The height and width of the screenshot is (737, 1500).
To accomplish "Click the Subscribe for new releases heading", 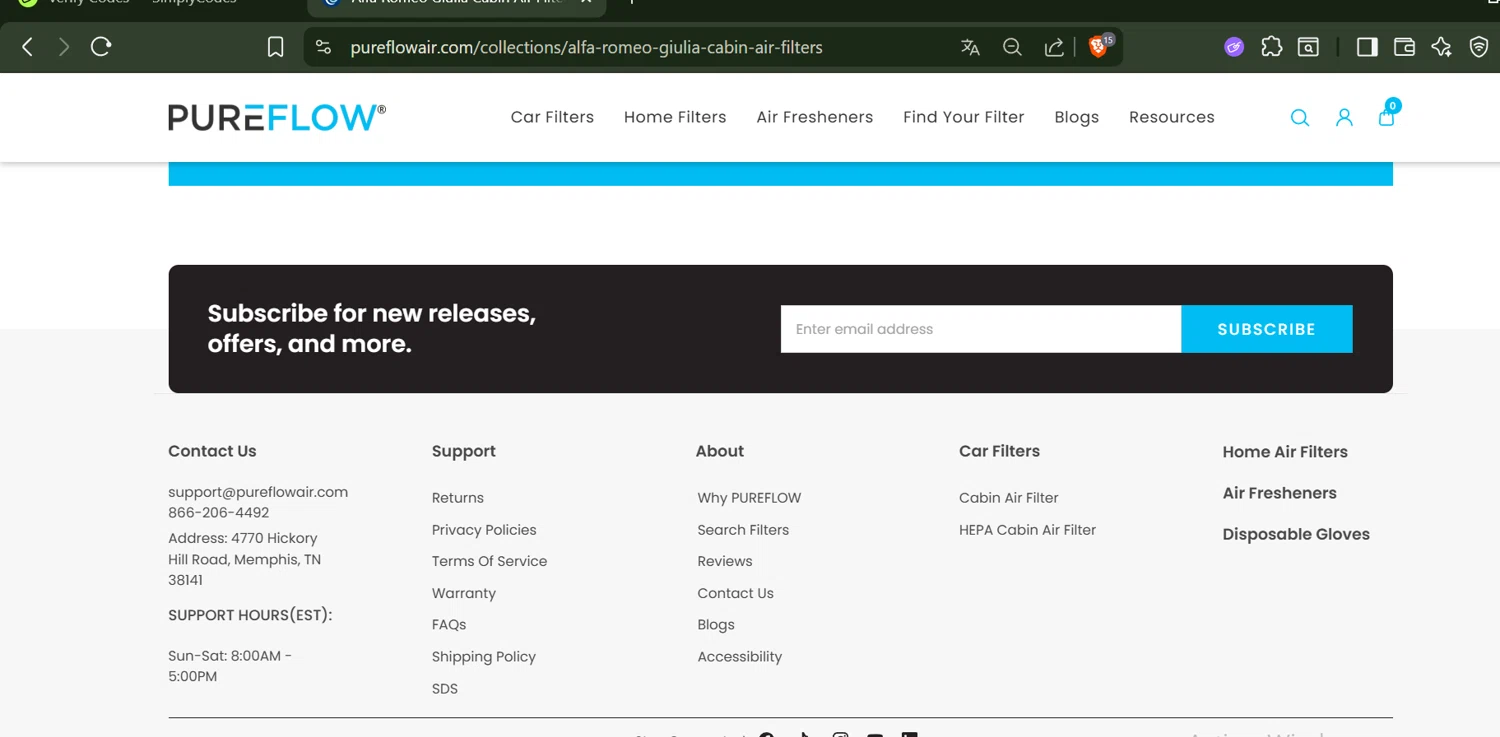I will pos(372,328).
